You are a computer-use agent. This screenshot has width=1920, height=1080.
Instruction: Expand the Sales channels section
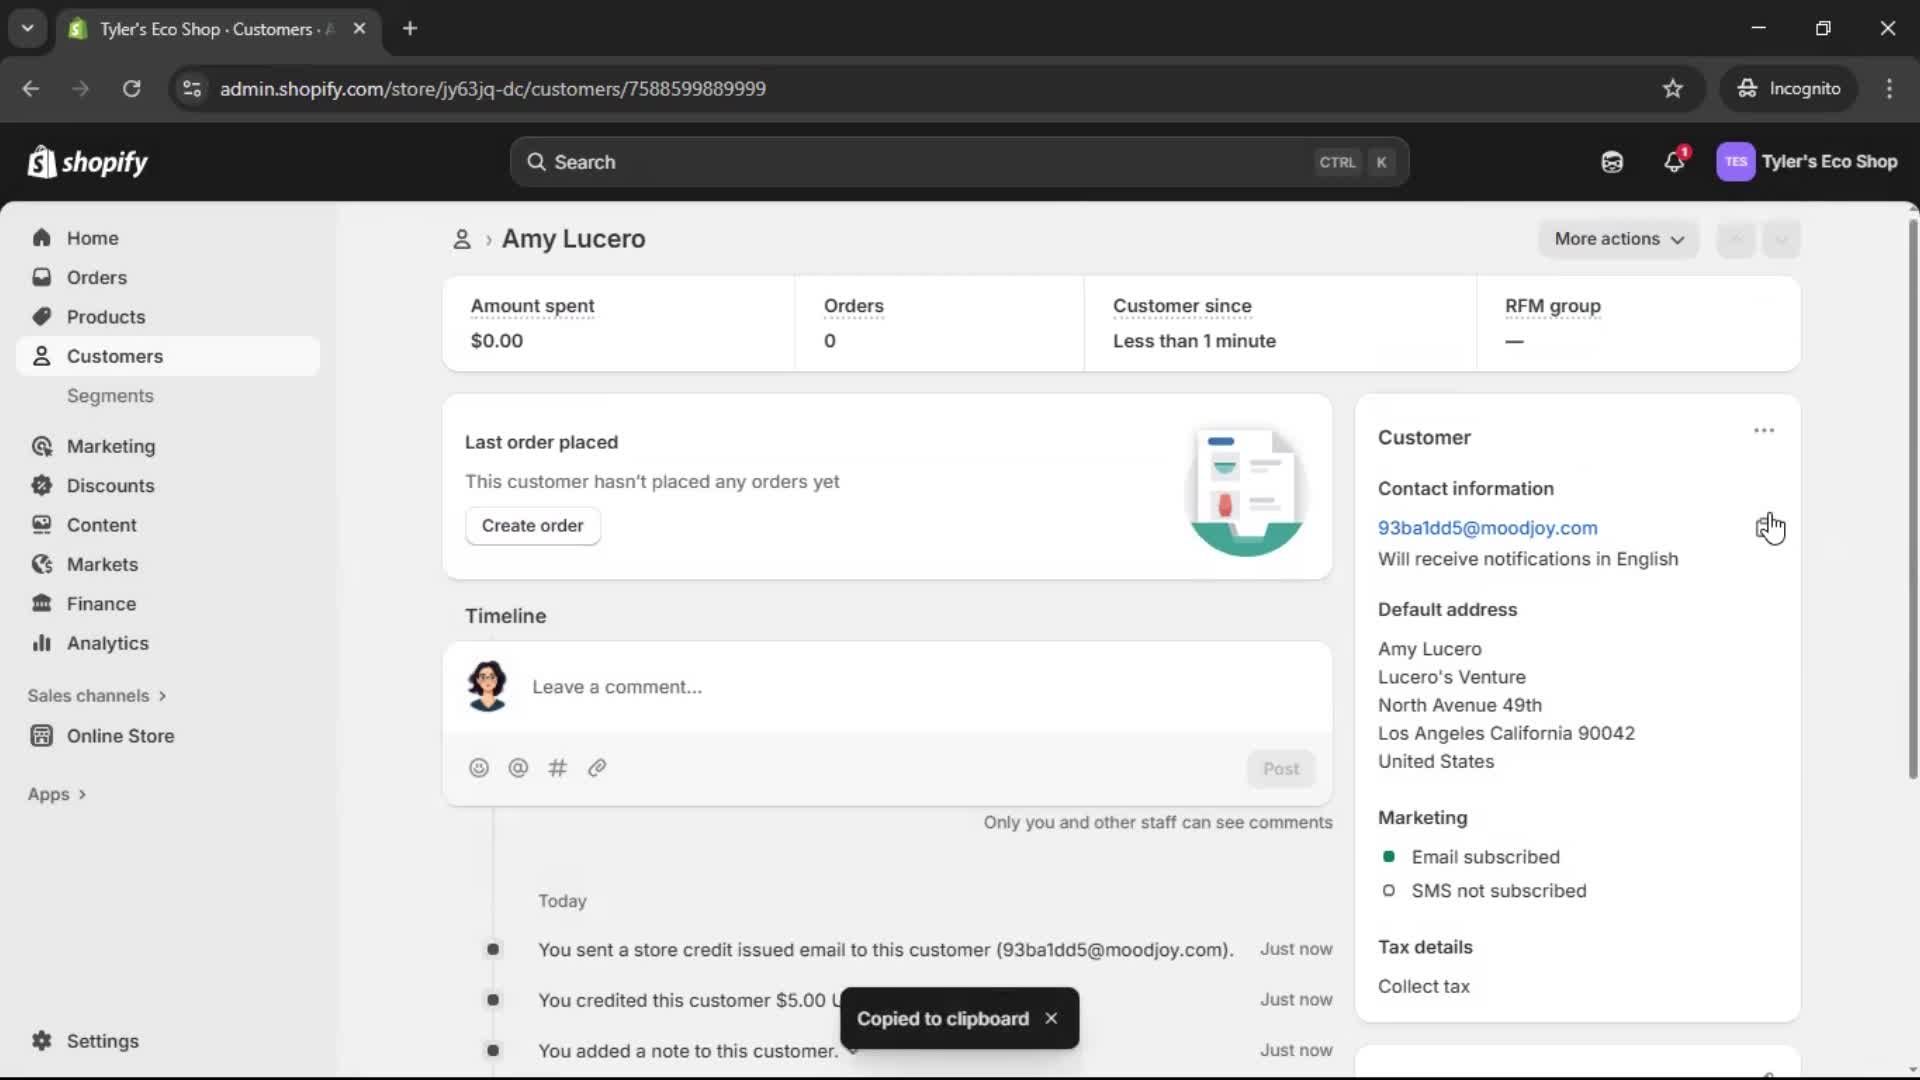(x=97, y=695)
